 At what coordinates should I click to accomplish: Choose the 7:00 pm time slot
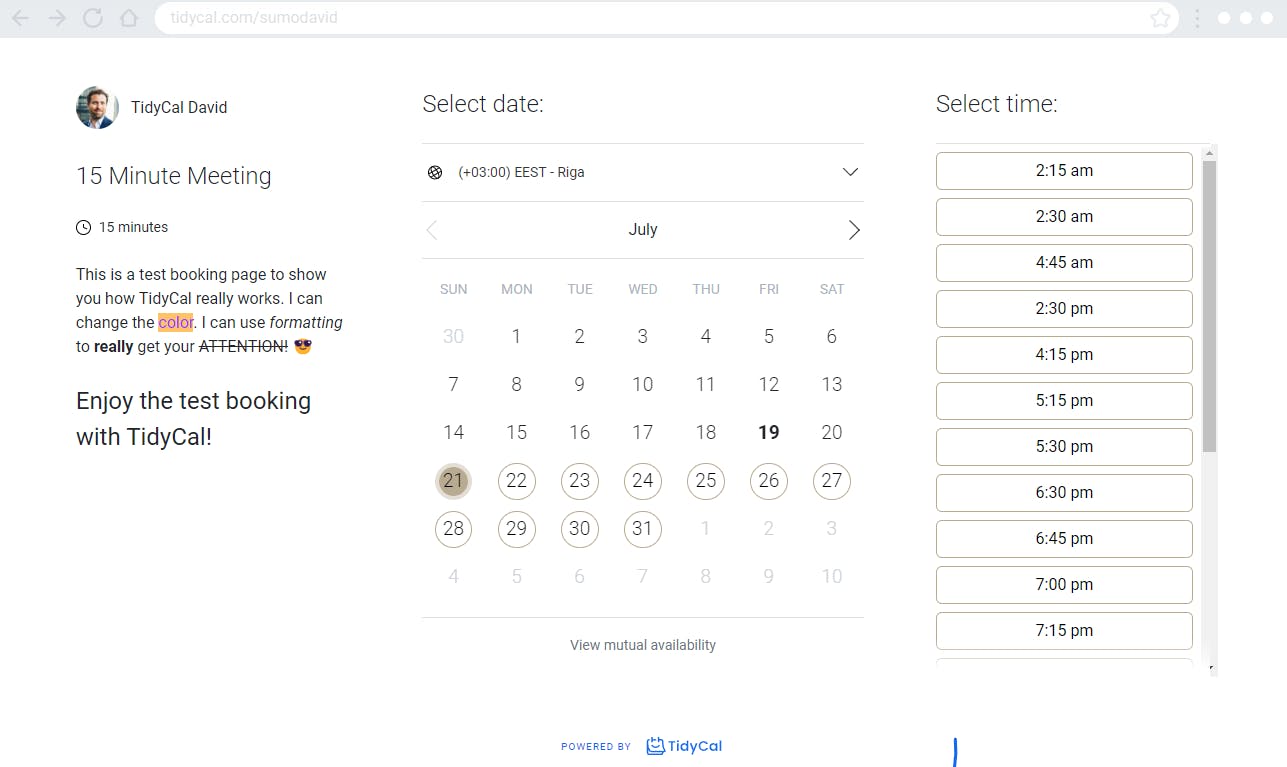tap(1064, 585)
